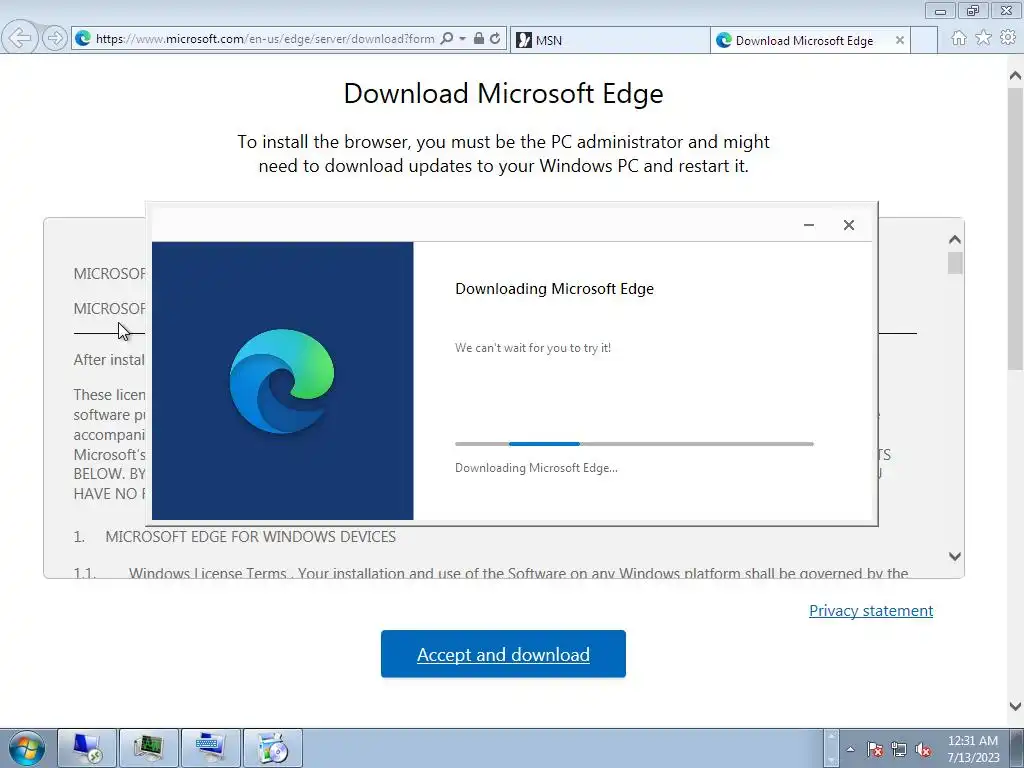Viewport: 1024px width, 768px height.
Task: Click the page scrollbar down arrow
Action: (1015, 706)
